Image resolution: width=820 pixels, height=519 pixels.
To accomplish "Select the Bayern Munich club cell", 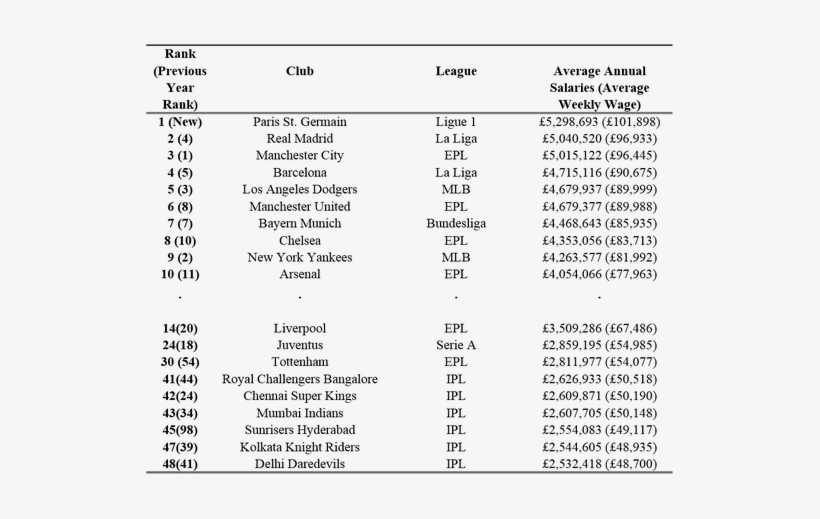I will pos(299,224).
